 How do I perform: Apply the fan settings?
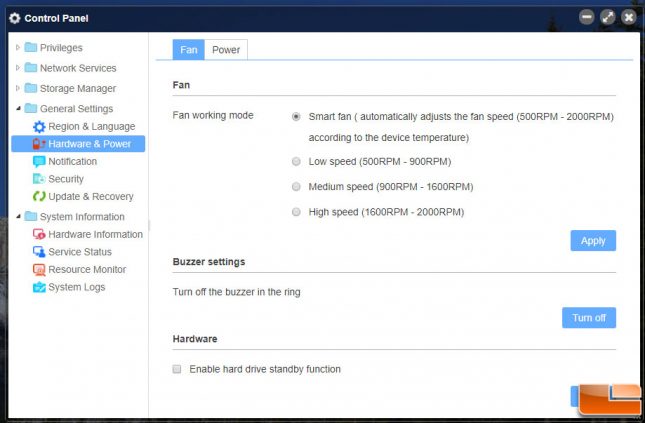[593, 240]
